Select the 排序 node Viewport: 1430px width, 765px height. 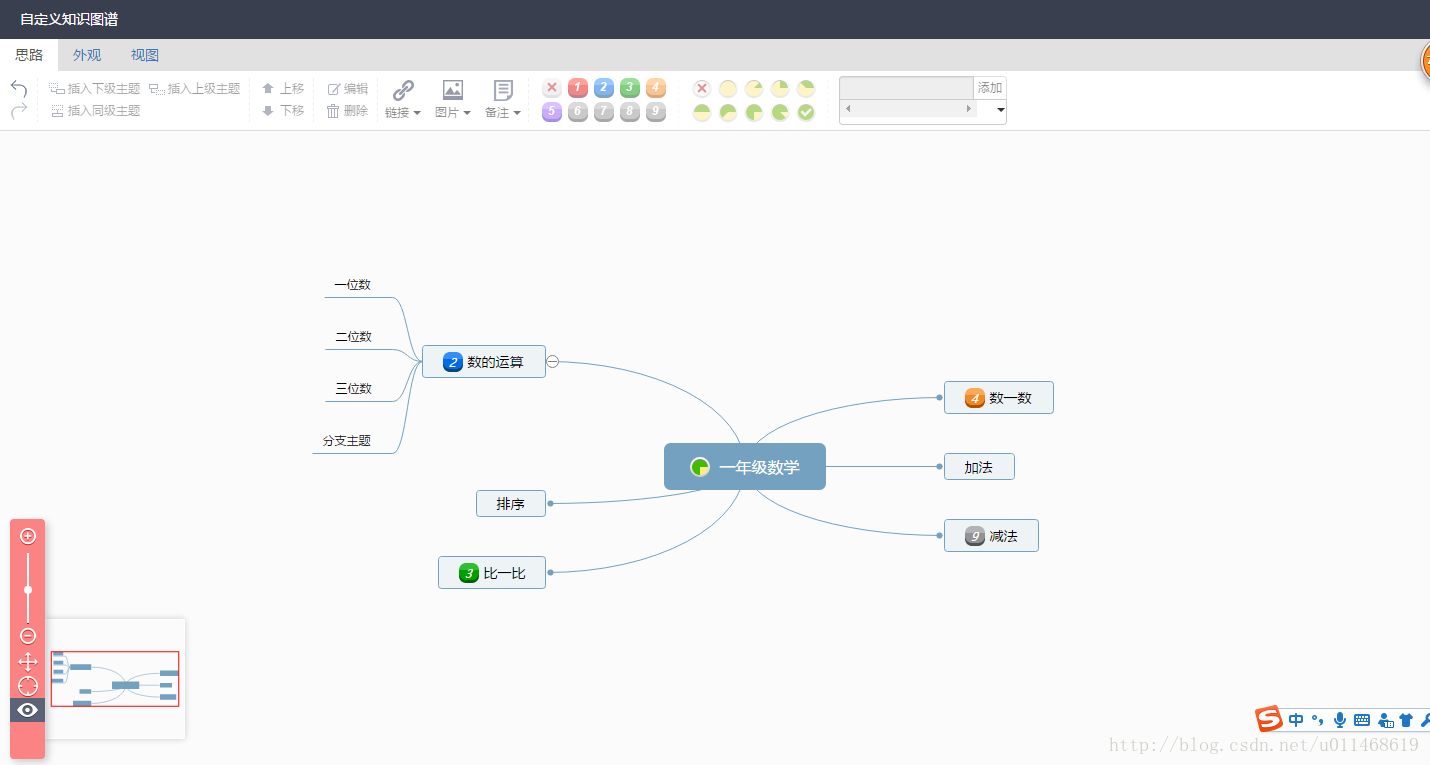(511, 504)
